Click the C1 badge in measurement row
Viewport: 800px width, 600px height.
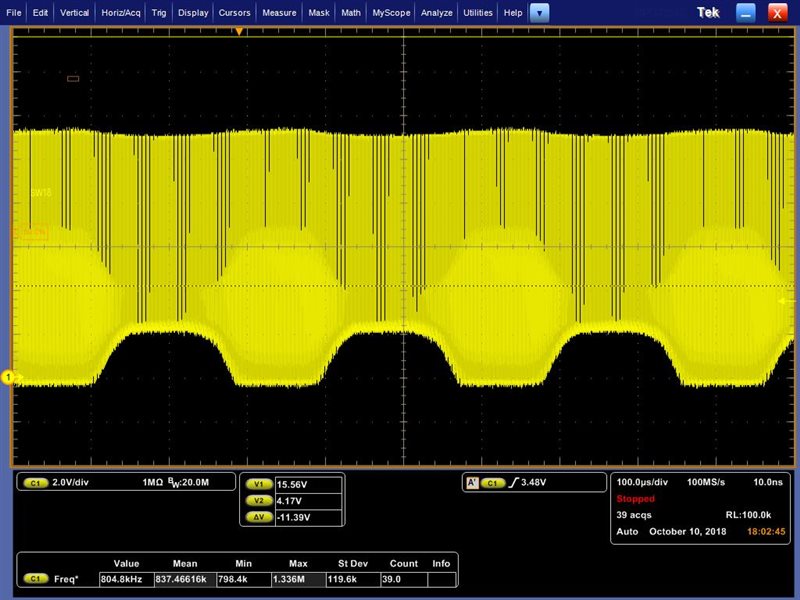pos(35,579)
